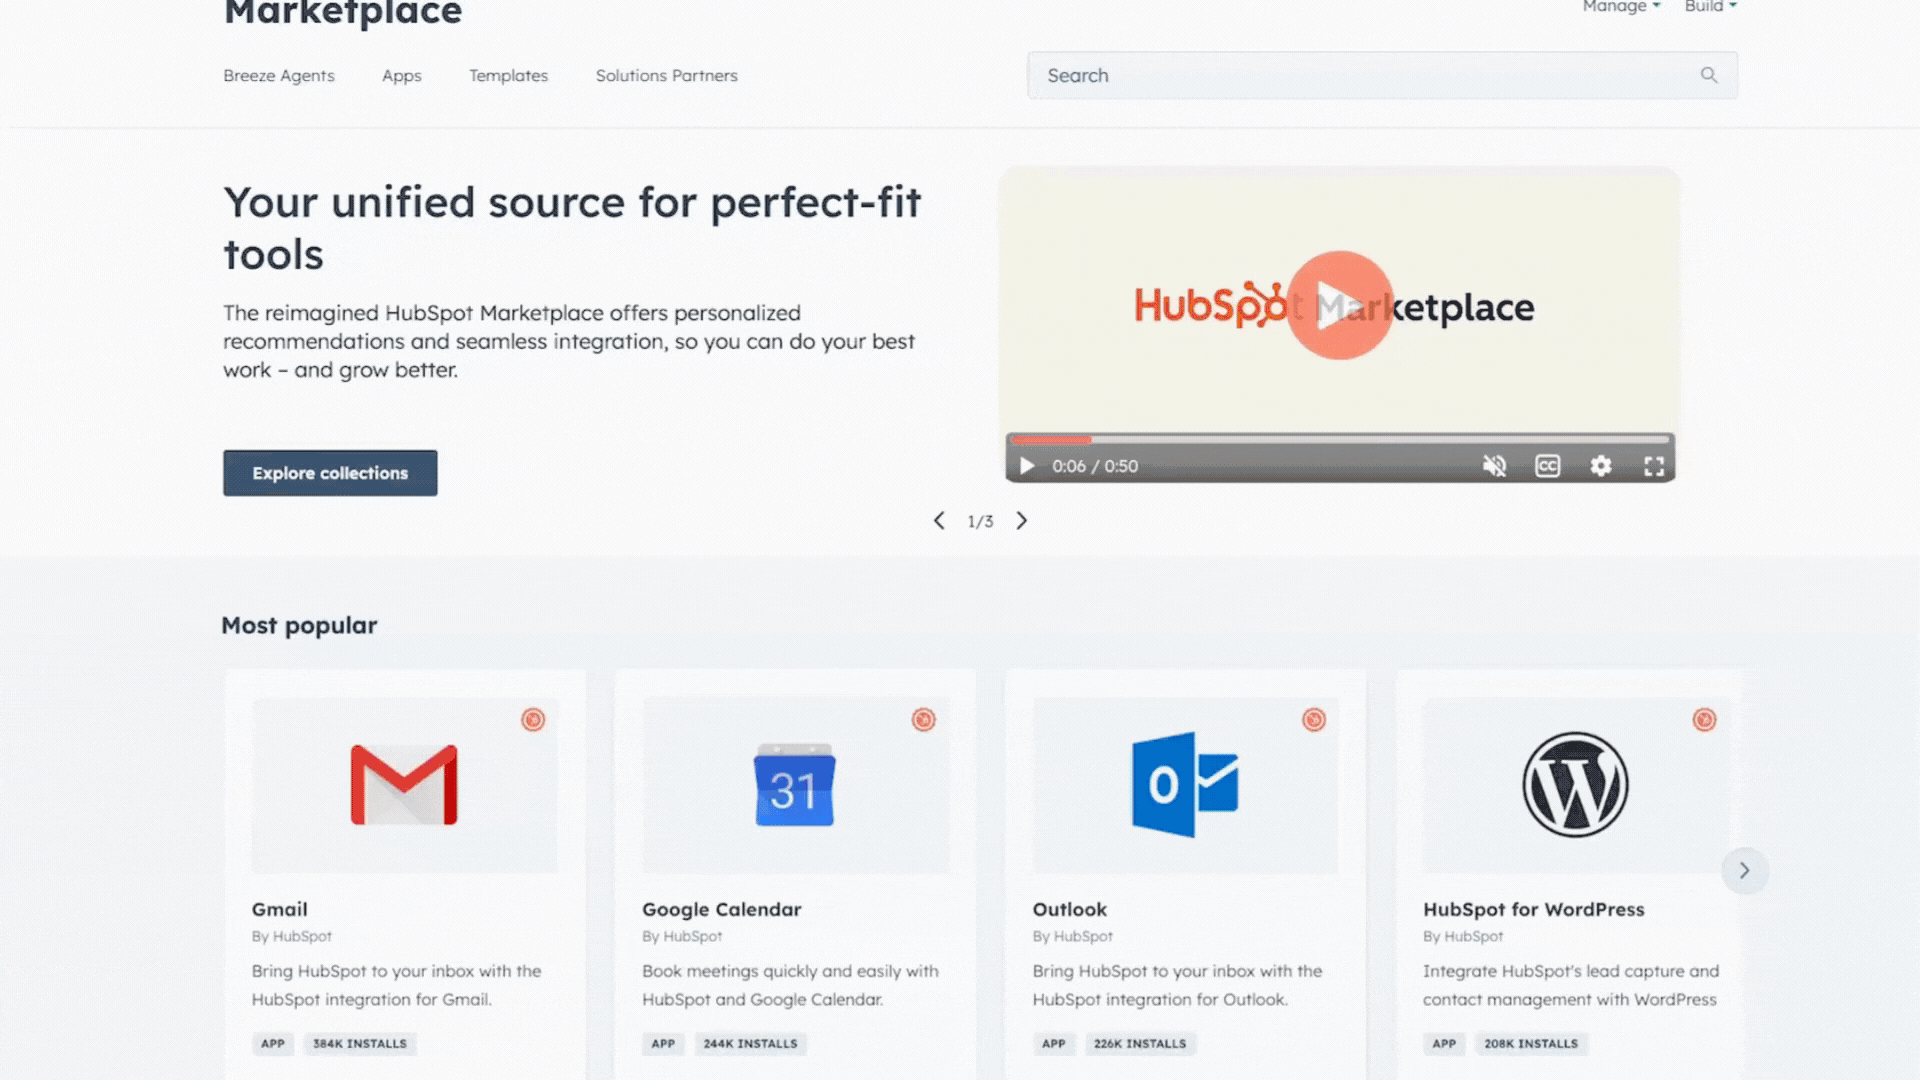The image size is (1920, 1080).
Task: Click the Google Calendar app logo
Action: pos(794,785)
